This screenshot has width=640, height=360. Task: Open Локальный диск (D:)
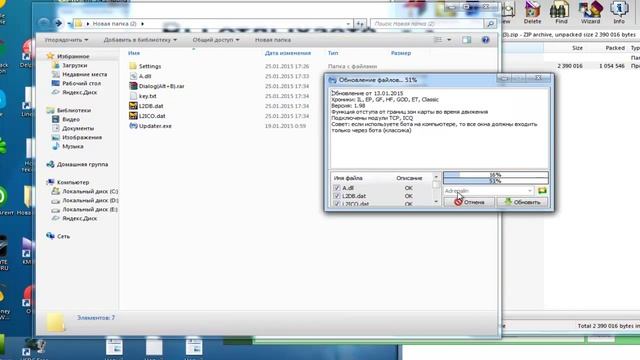tap(90, 200)
